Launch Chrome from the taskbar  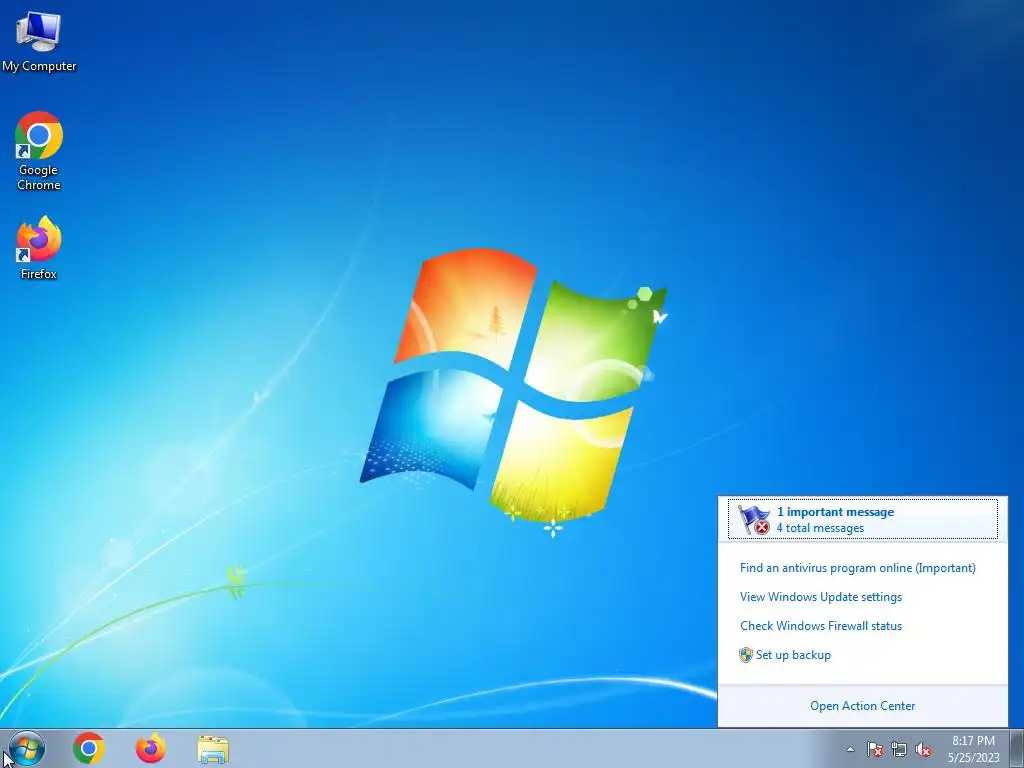tap(89, 748)
